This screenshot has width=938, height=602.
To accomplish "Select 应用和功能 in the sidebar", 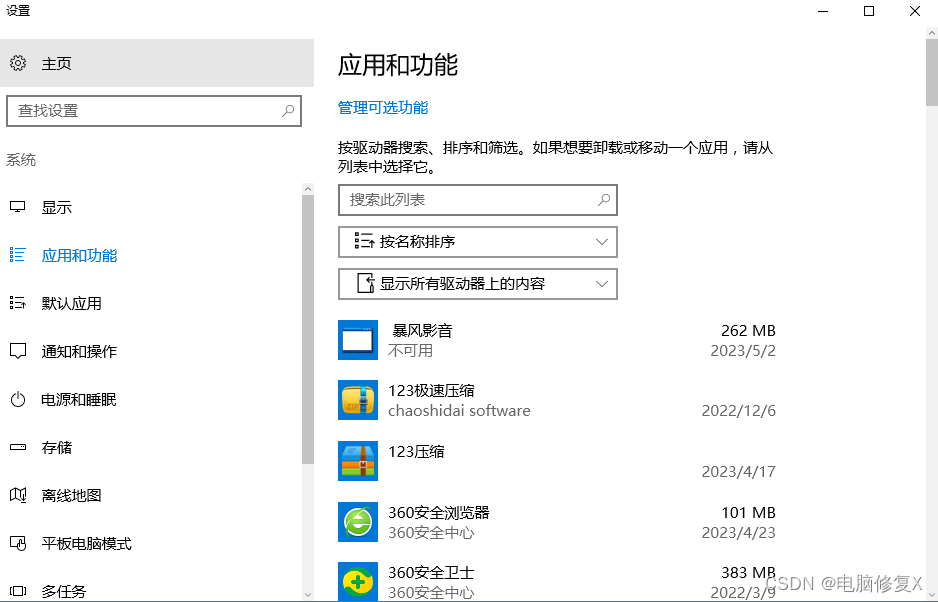I will (151, 255).
